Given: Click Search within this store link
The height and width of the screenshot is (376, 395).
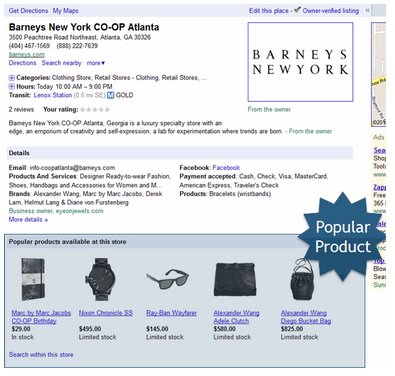Looking at the screenshot, I should tap(41, 355).
